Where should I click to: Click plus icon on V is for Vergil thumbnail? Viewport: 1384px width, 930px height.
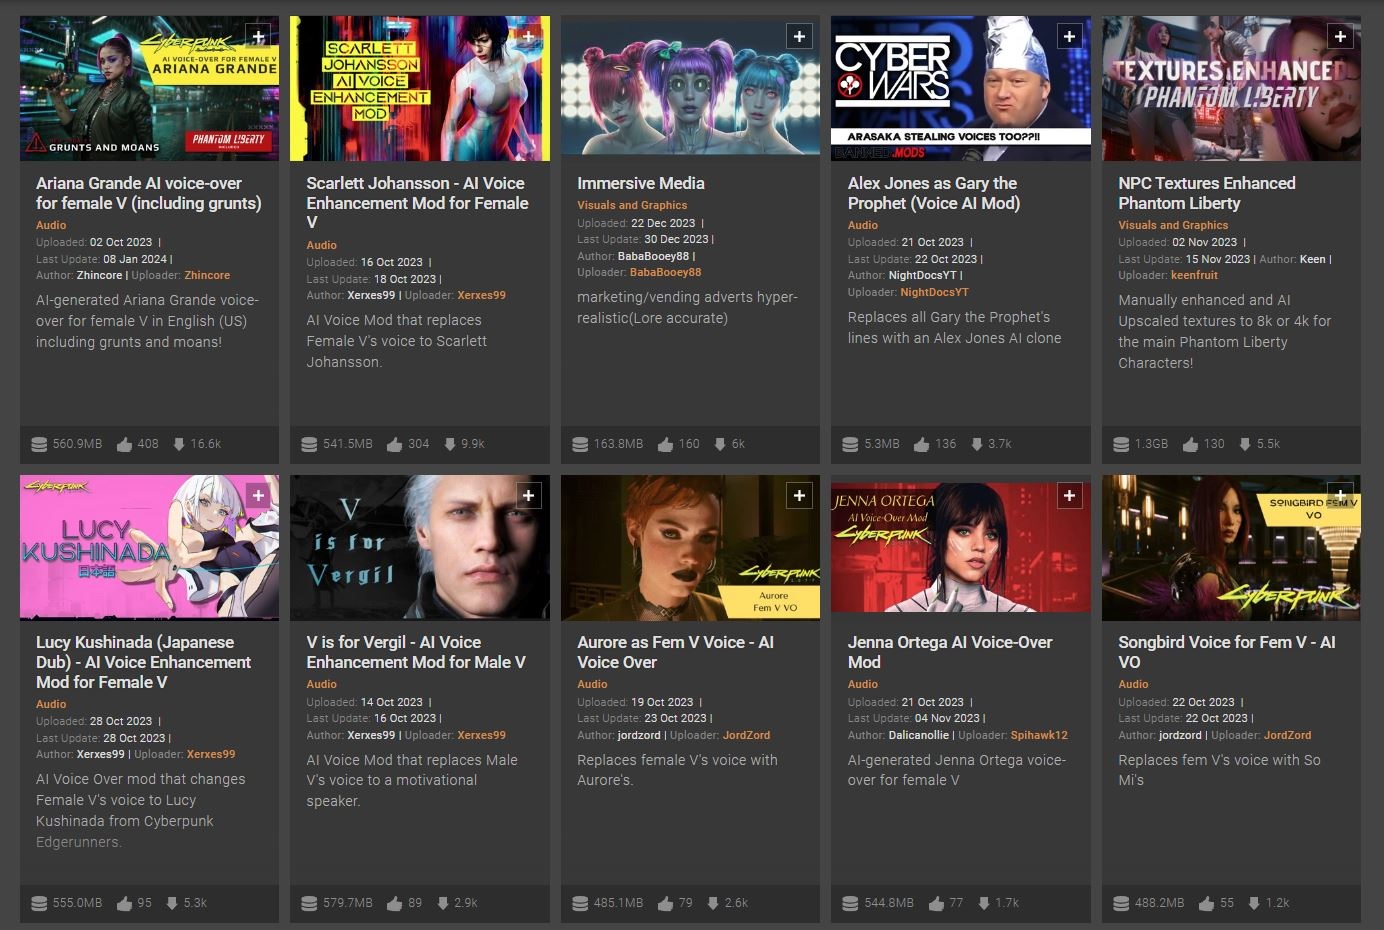tap(528, 496)
